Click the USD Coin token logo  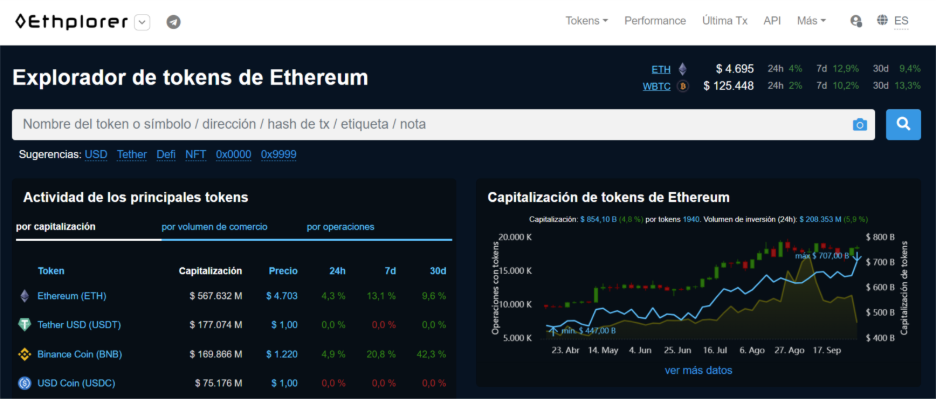(x=24, y=383)
